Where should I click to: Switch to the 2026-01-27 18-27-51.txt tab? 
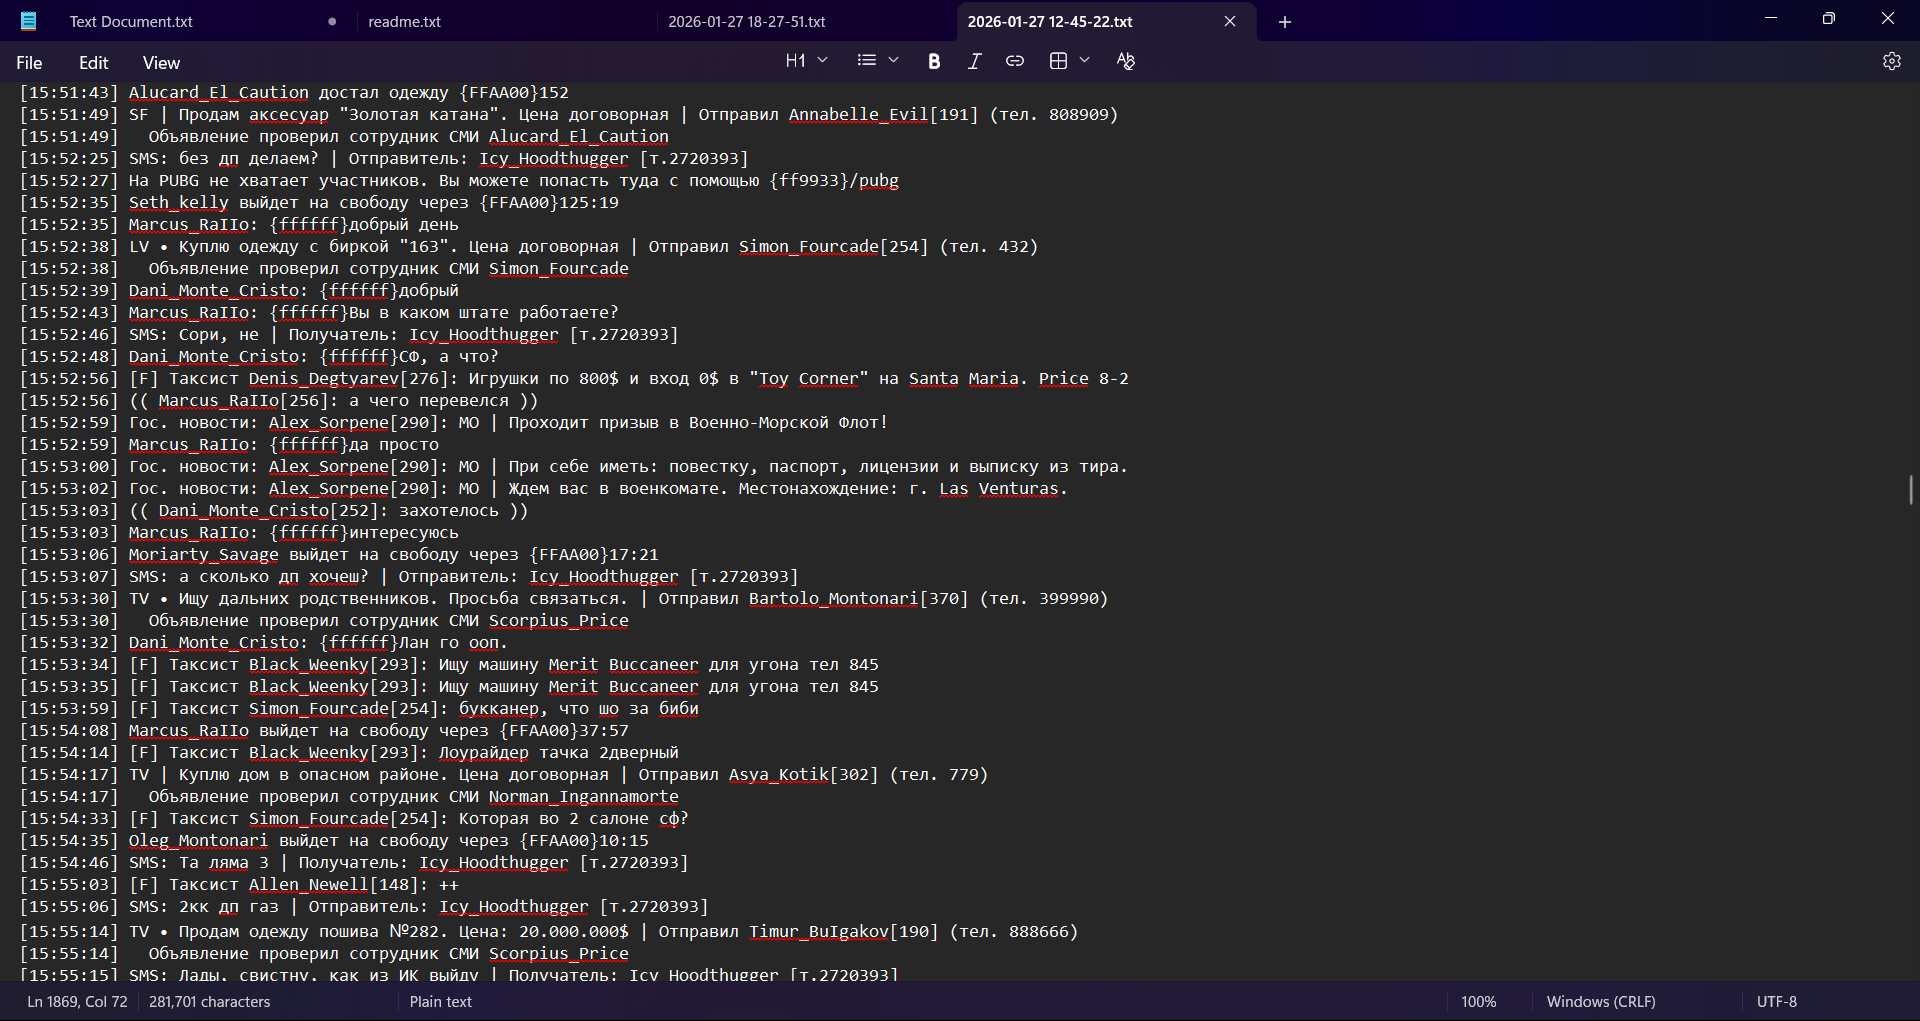747,22
